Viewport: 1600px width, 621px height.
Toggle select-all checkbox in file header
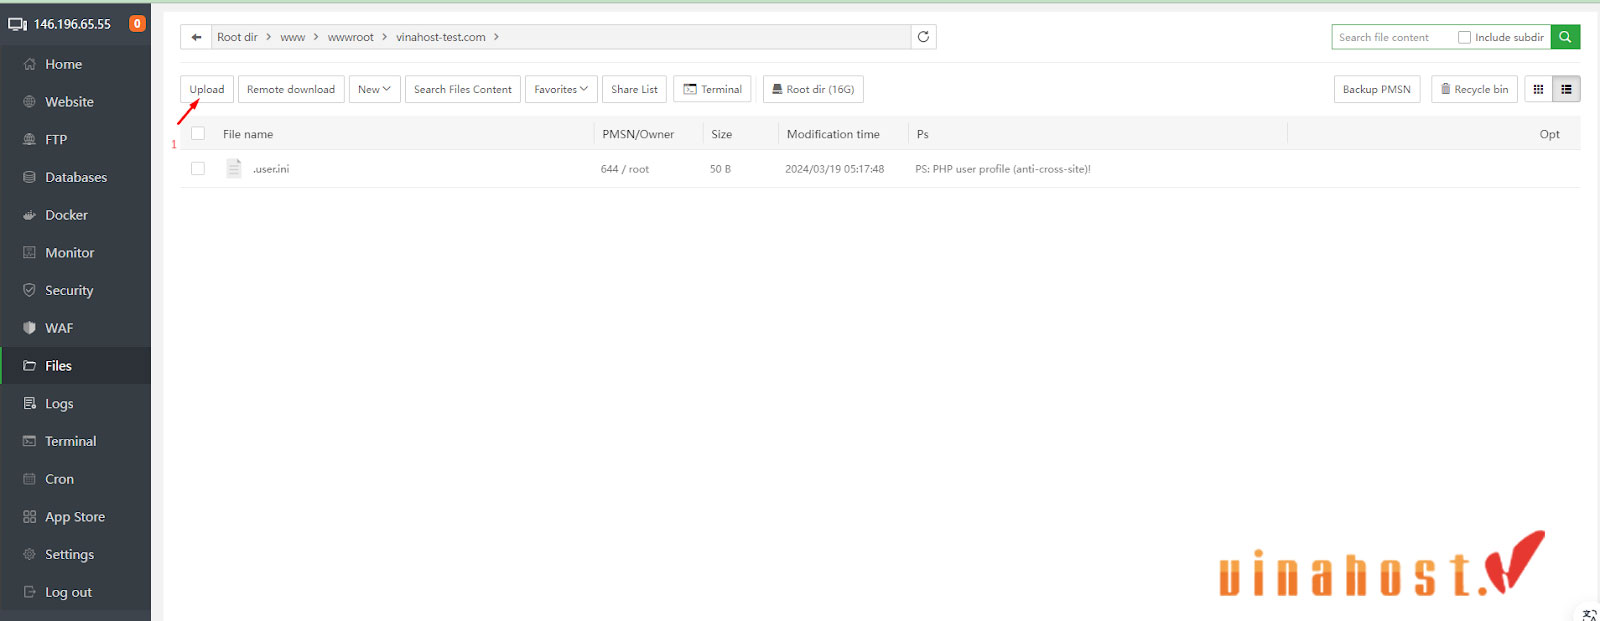198,133
